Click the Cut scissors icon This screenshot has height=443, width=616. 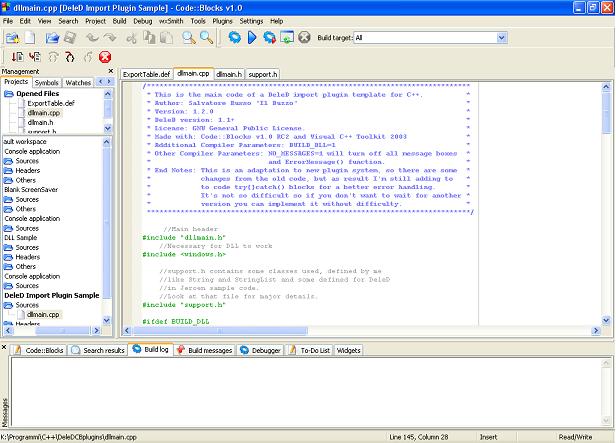point(132,38)
